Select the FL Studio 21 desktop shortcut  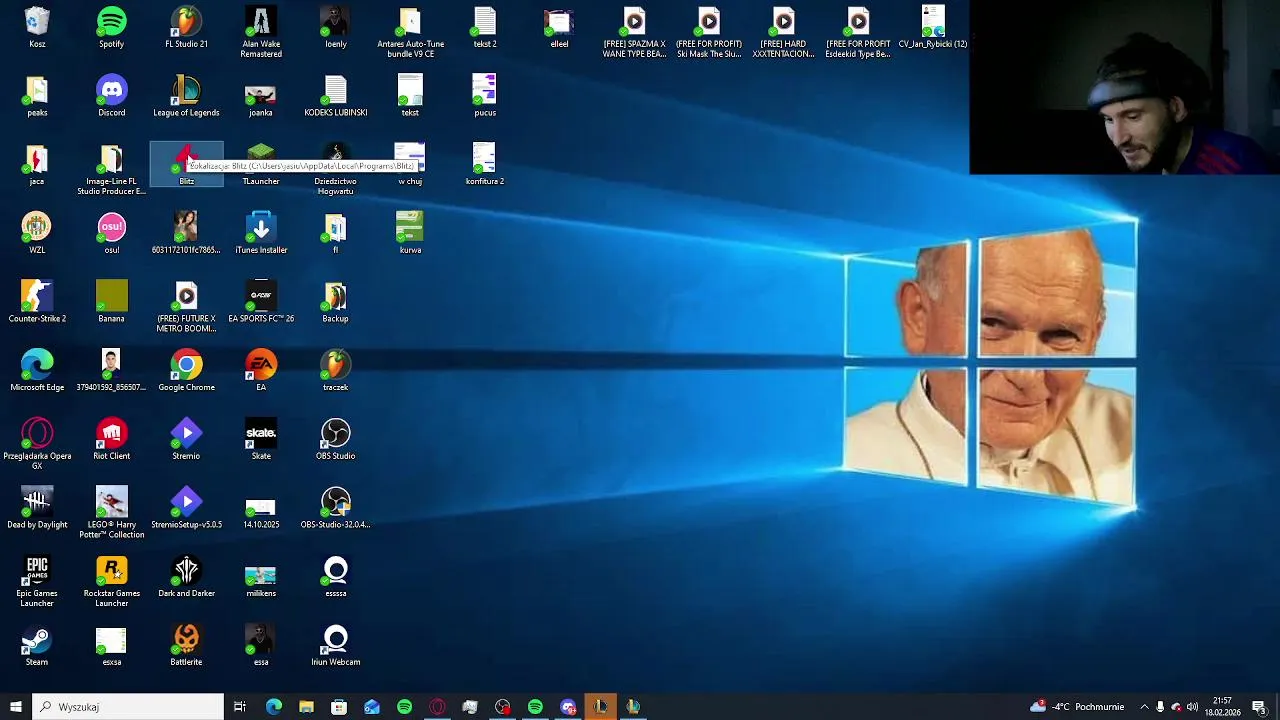[186, 28]
